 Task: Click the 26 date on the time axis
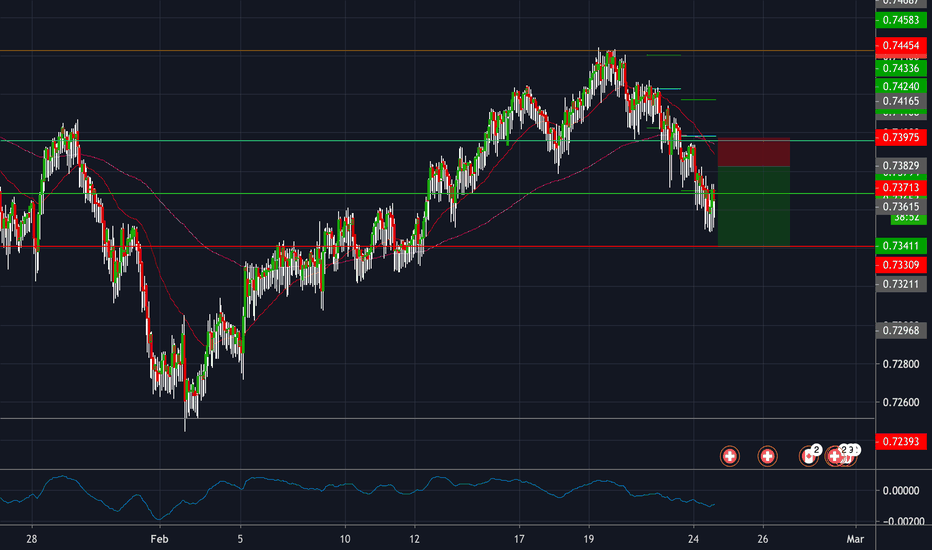point(763,539)
